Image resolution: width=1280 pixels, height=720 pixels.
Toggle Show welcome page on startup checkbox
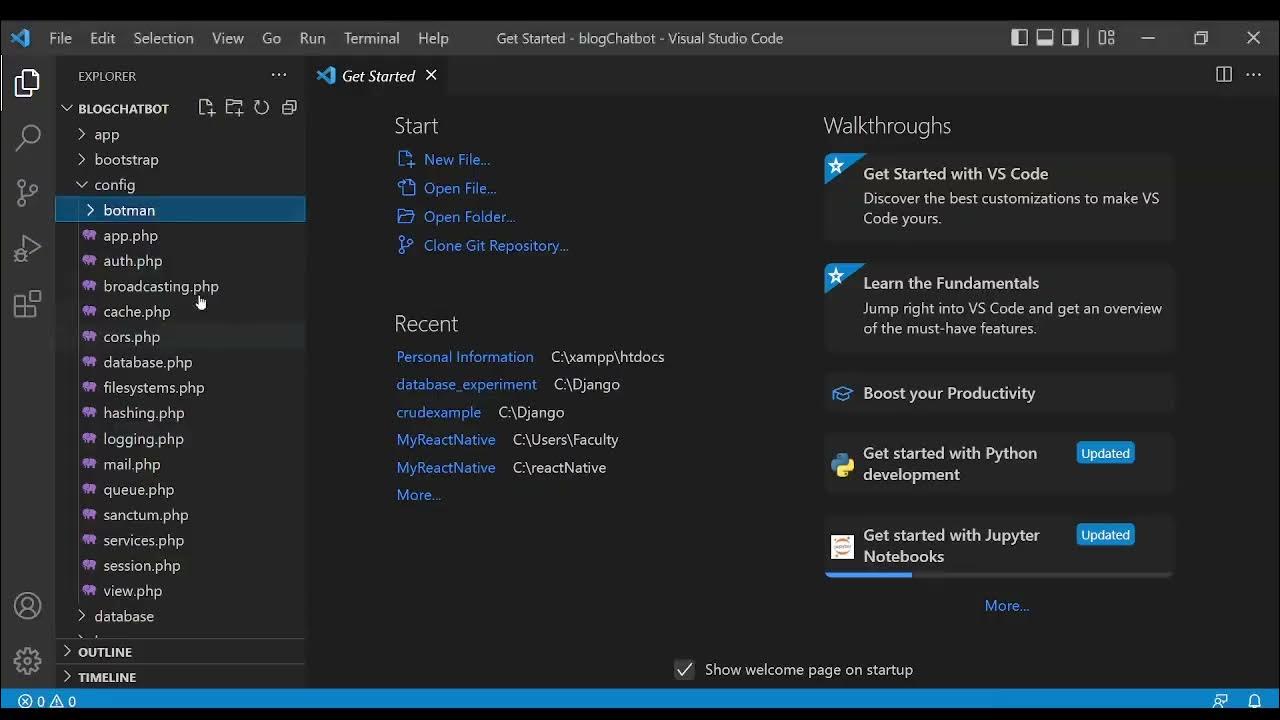pyautogui.click(x=684, y=670)
